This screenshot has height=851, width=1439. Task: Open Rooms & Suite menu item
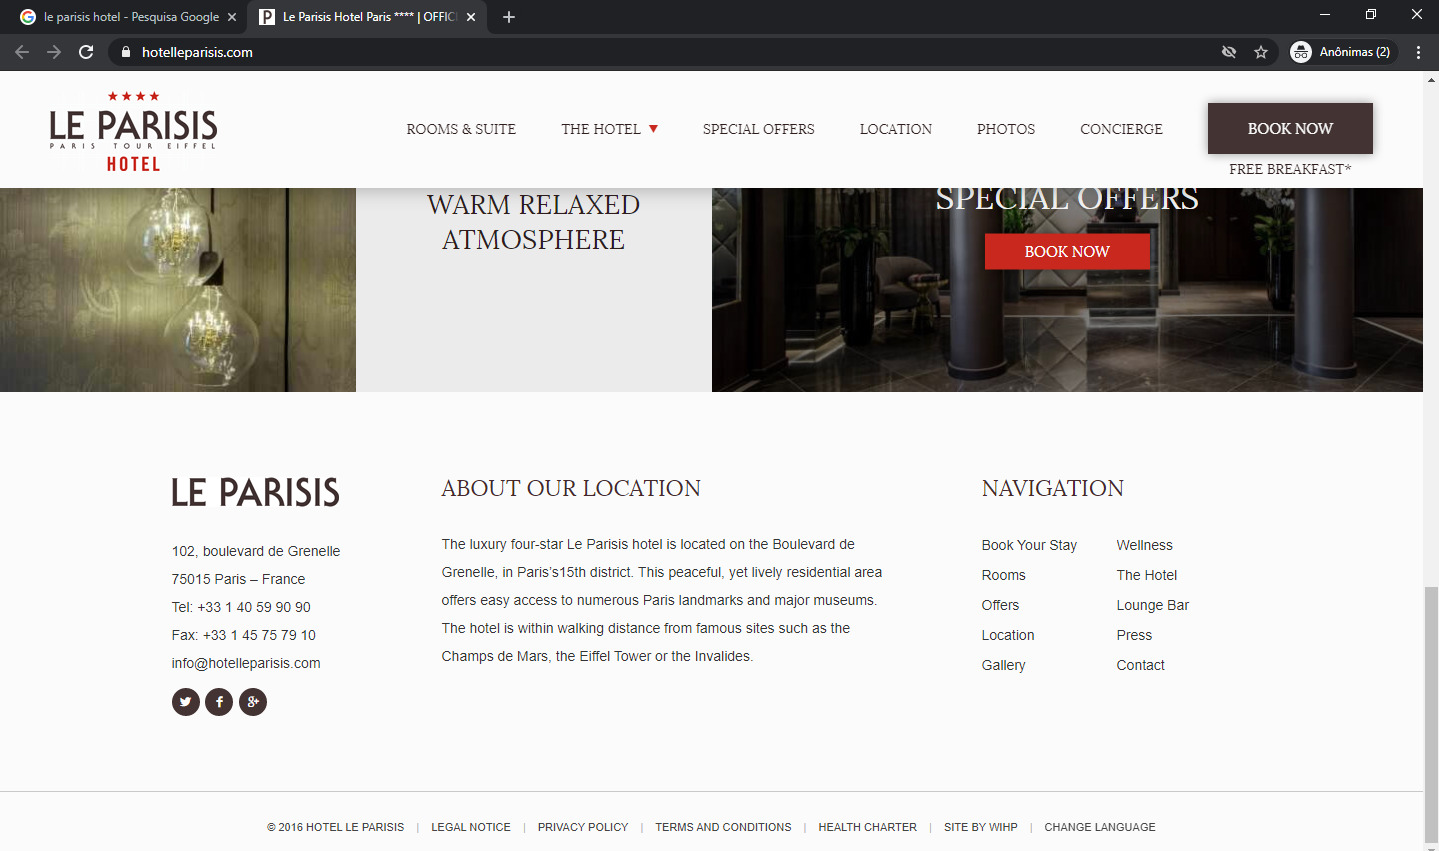pos(461,129)
